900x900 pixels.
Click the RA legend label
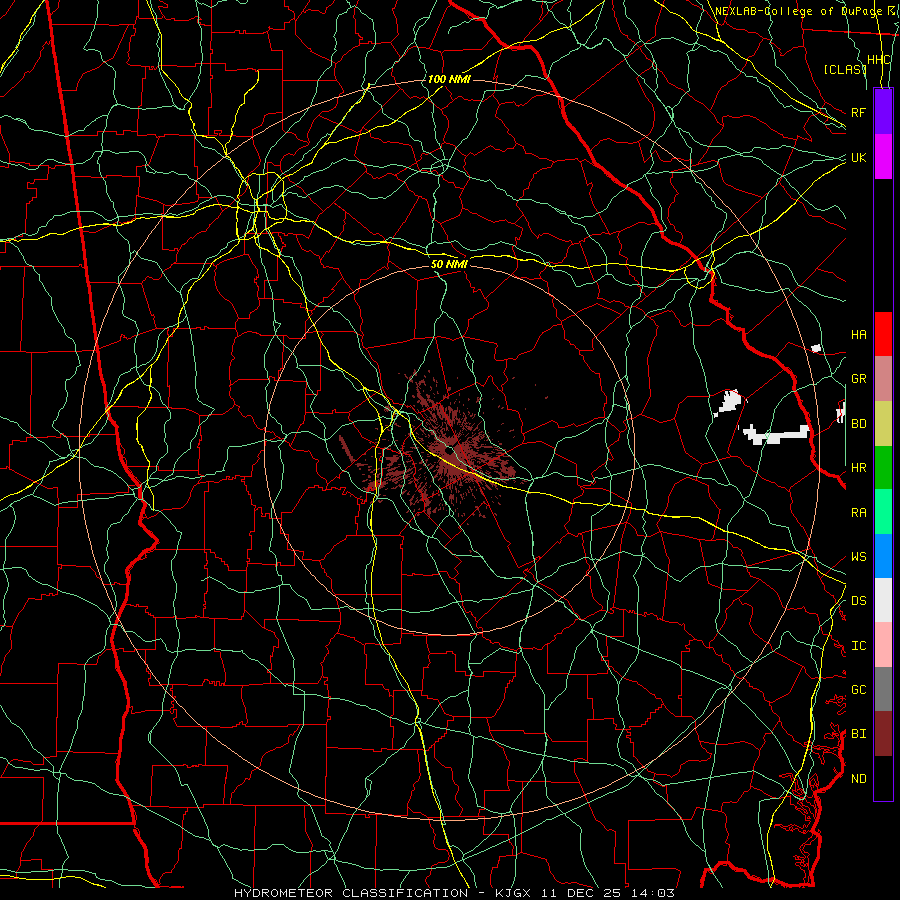858,512
